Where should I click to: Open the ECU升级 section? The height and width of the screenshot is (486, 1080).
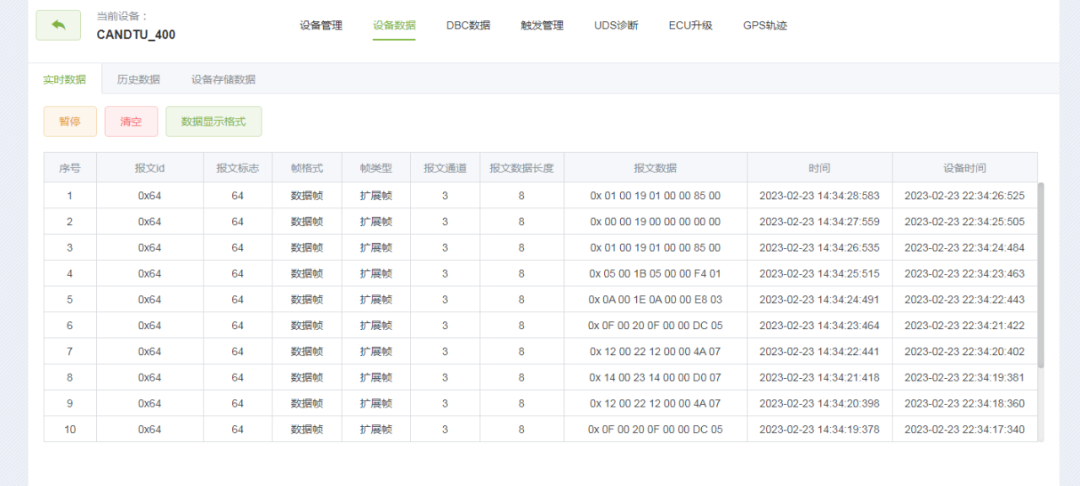click(x=690, y=26)
